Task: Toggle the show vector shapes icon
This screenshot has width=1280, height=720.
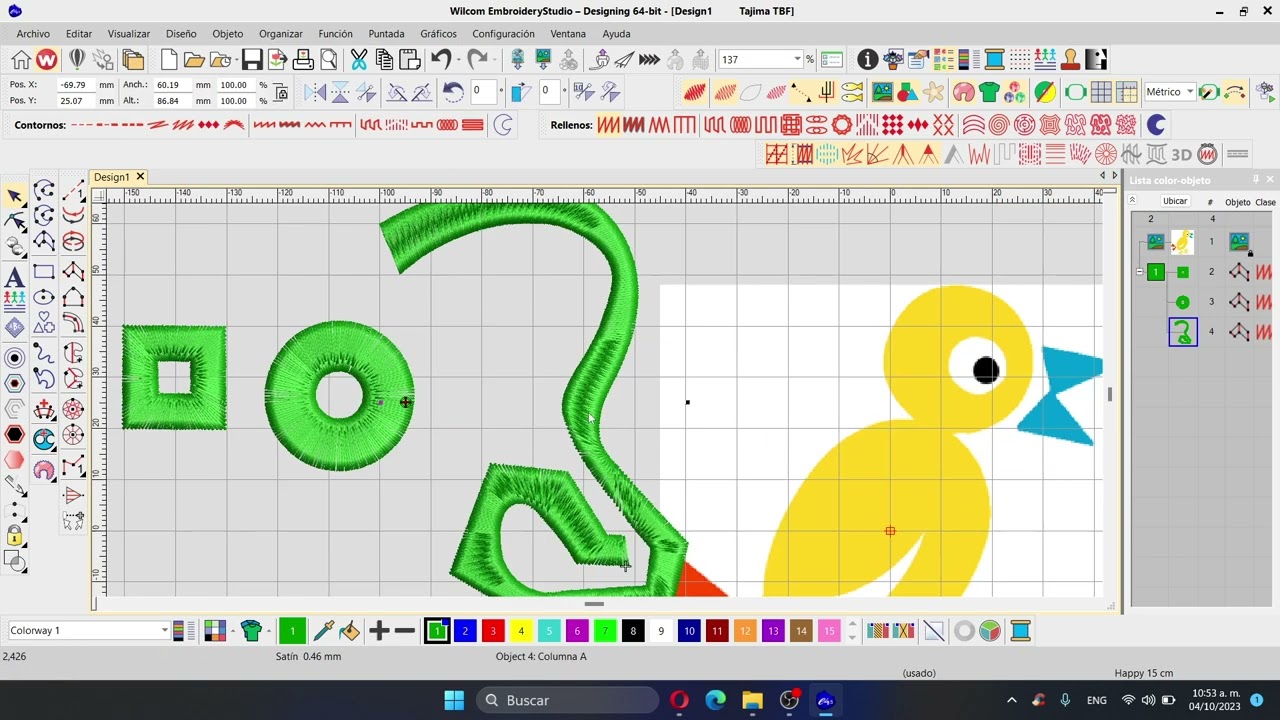Action: click(908, 93)
